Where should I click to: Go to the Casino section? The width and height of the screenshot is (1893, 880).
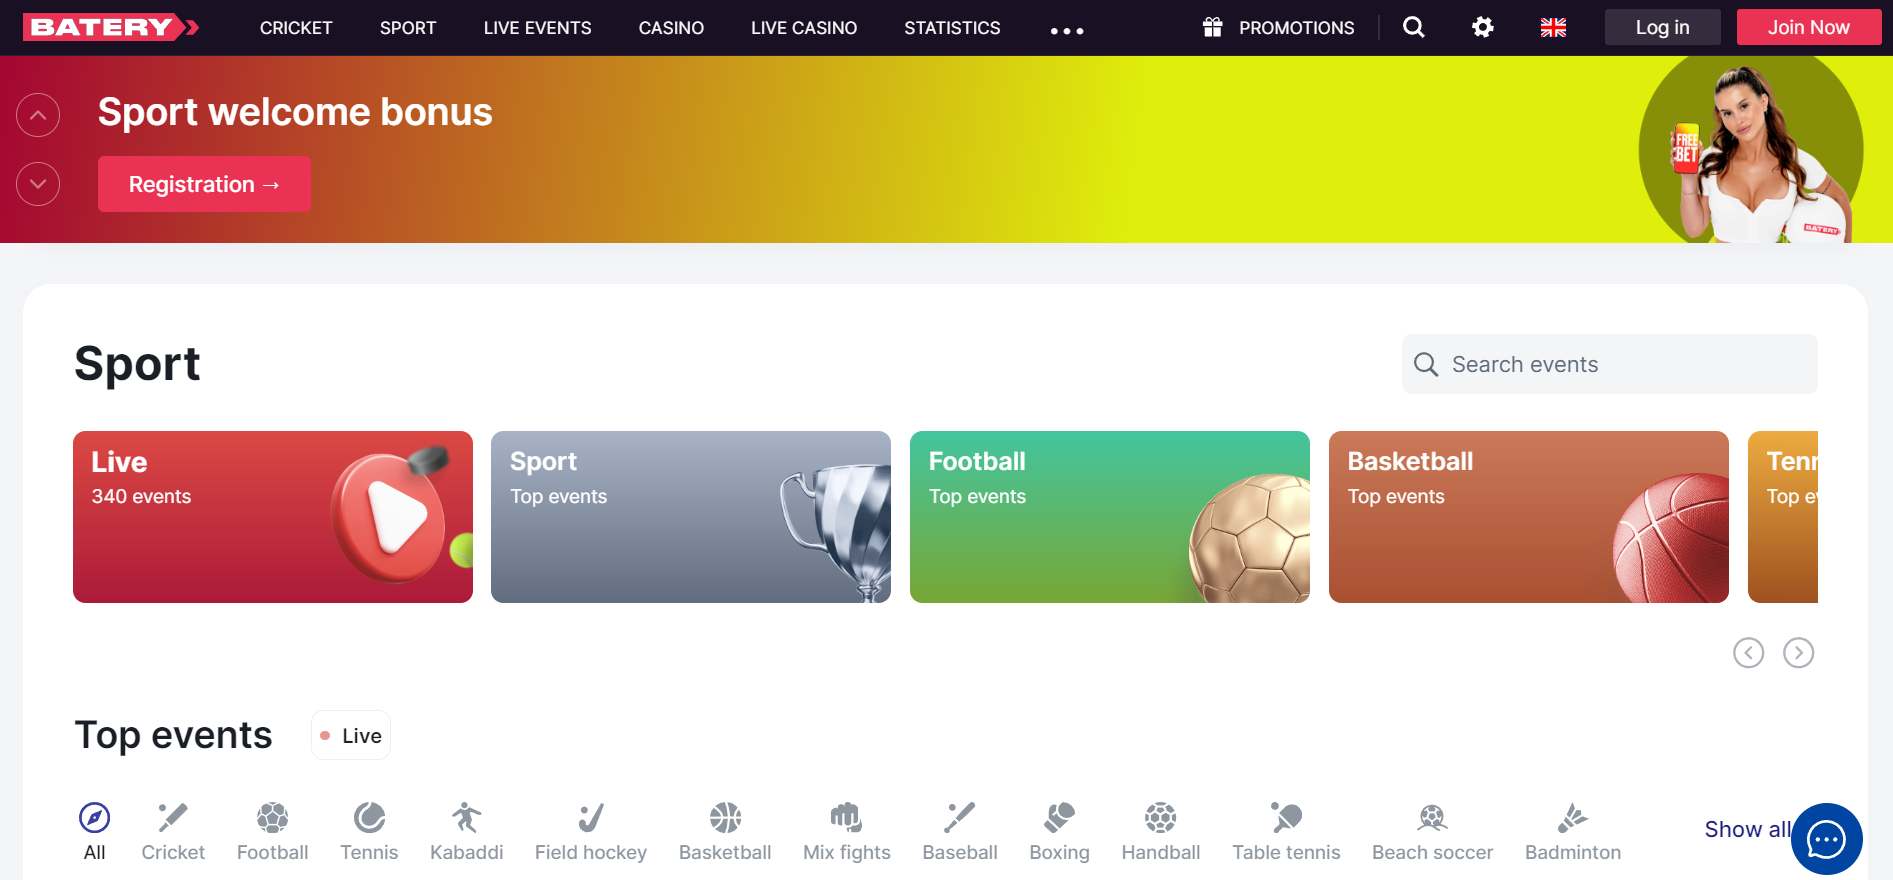point(671,28)
